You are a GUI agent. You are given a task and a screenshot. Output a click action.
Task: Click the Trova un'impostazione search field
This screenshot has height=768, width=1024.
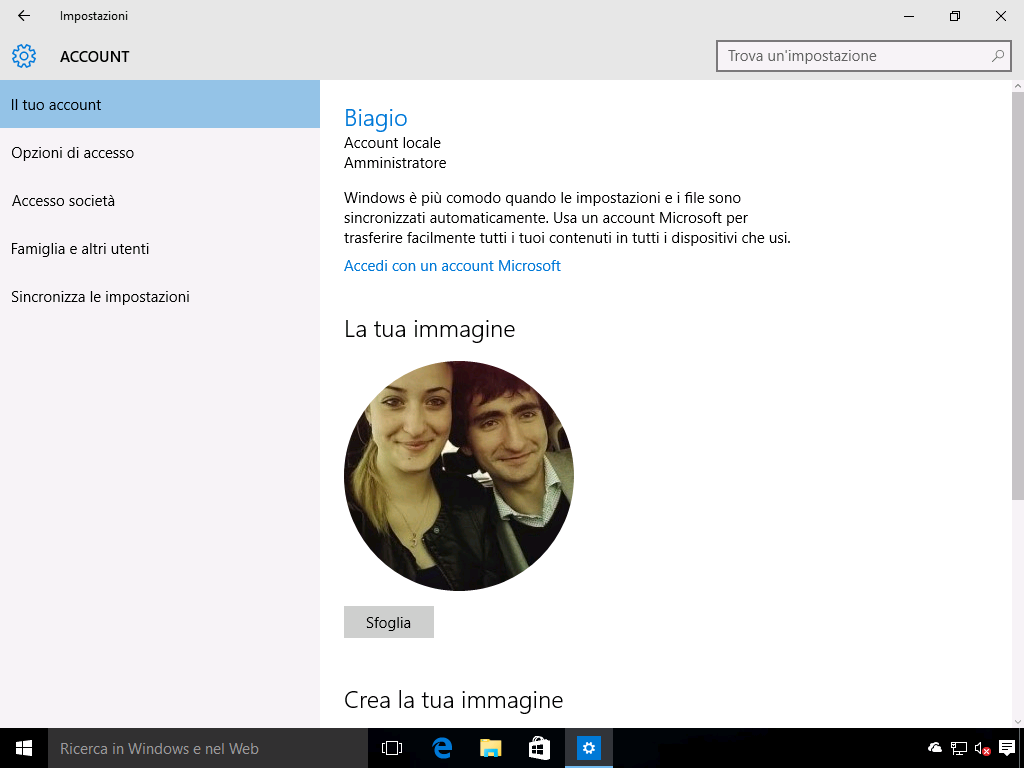coord(863,56)
